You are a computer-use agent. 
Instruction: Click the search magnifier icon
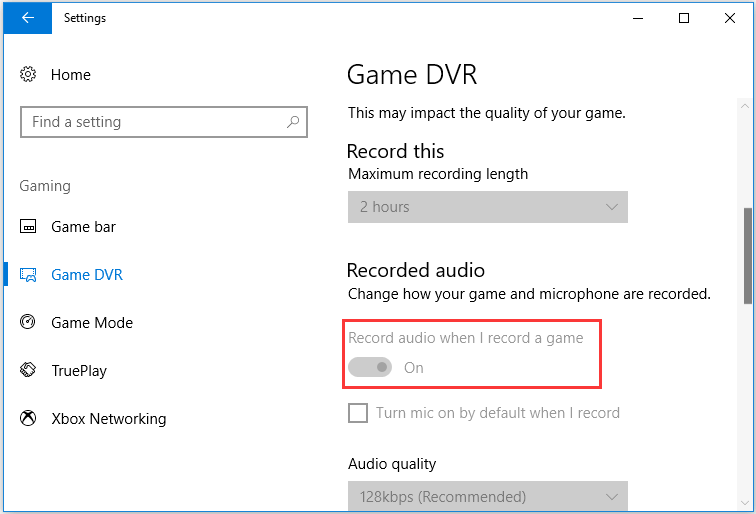(293, 122)
